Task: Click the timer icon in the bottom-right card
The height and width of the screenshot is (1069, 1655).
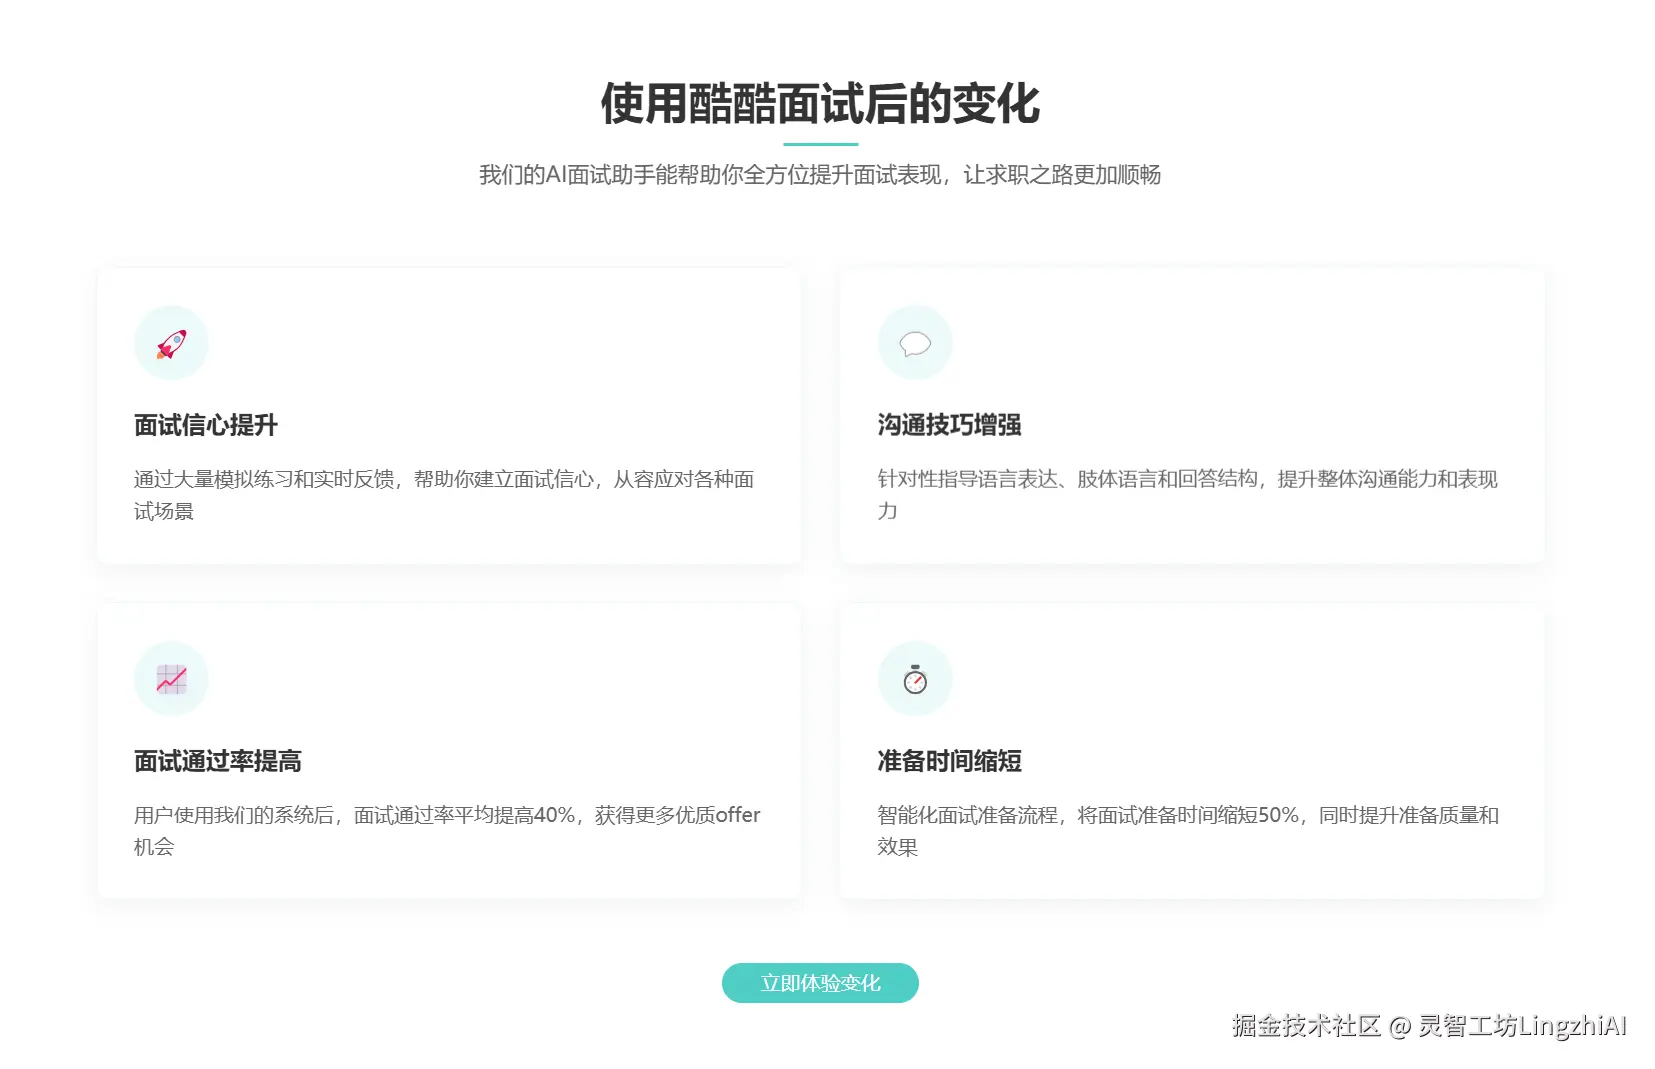Action: (914, 678)
